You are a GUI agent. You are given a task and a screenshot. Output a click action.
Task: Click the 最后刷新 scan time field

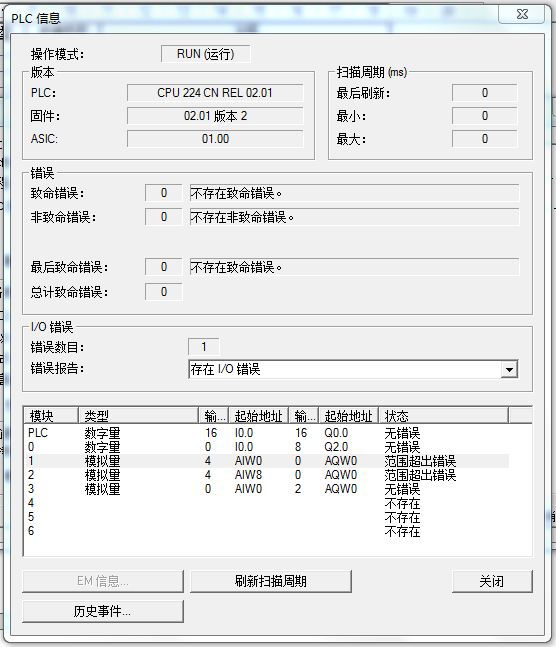485,93
